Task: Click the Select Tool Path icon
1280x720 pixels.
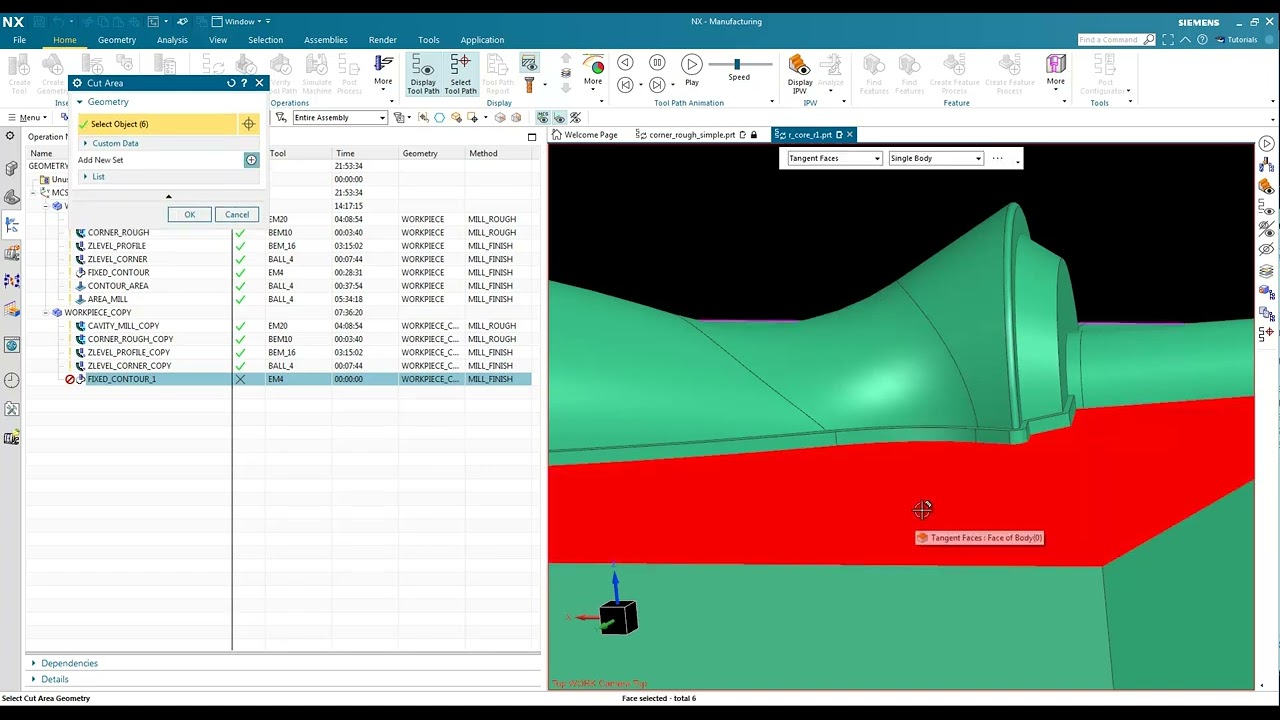Action: 460,74
